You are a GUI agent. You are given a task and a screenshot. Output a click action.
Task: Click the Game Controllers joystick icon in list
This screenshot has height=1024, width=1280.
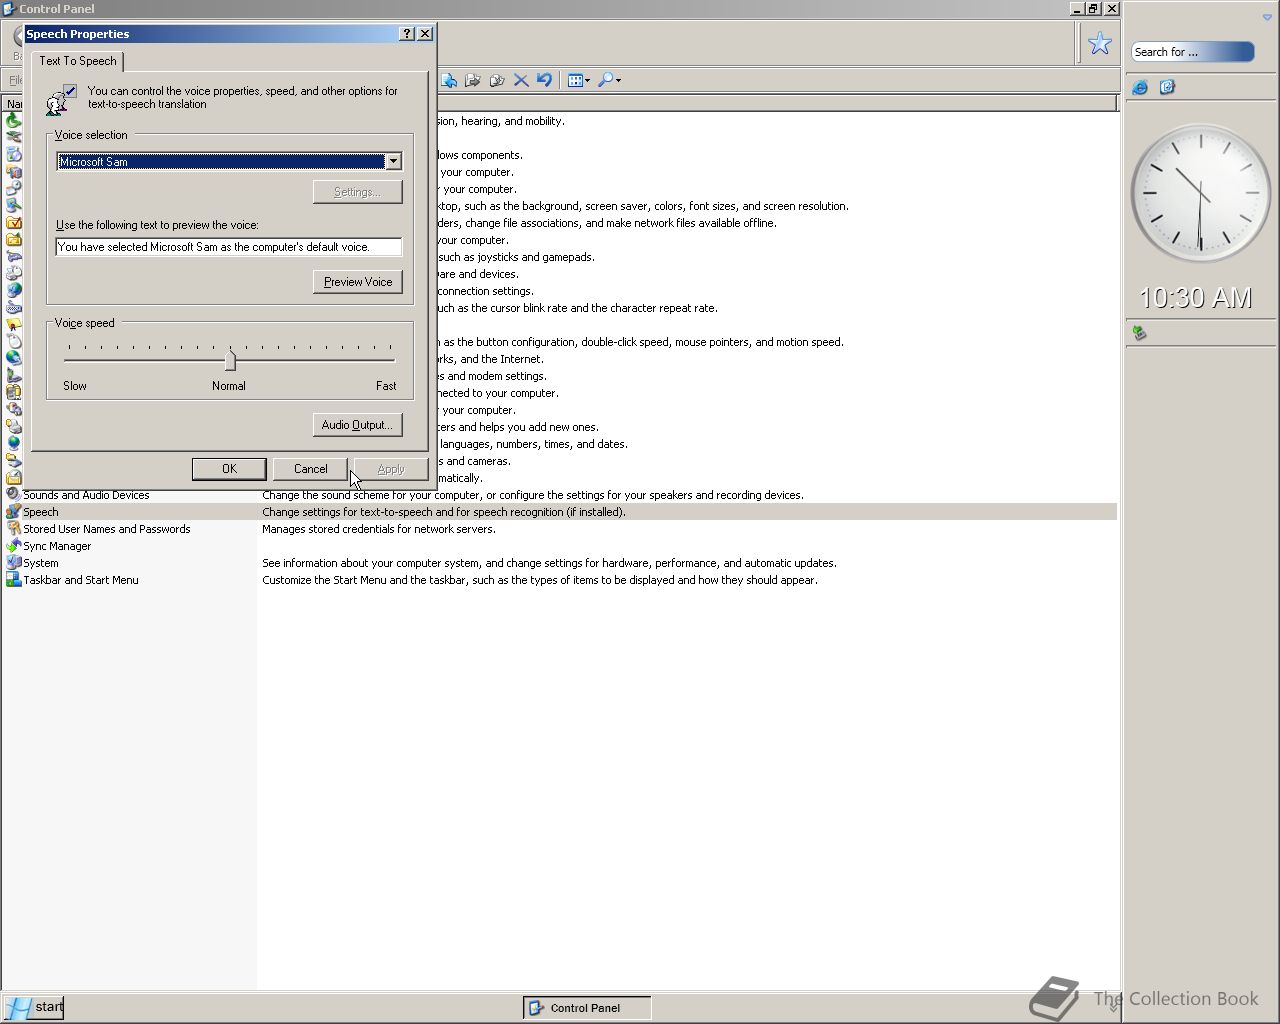pos(13,257)
